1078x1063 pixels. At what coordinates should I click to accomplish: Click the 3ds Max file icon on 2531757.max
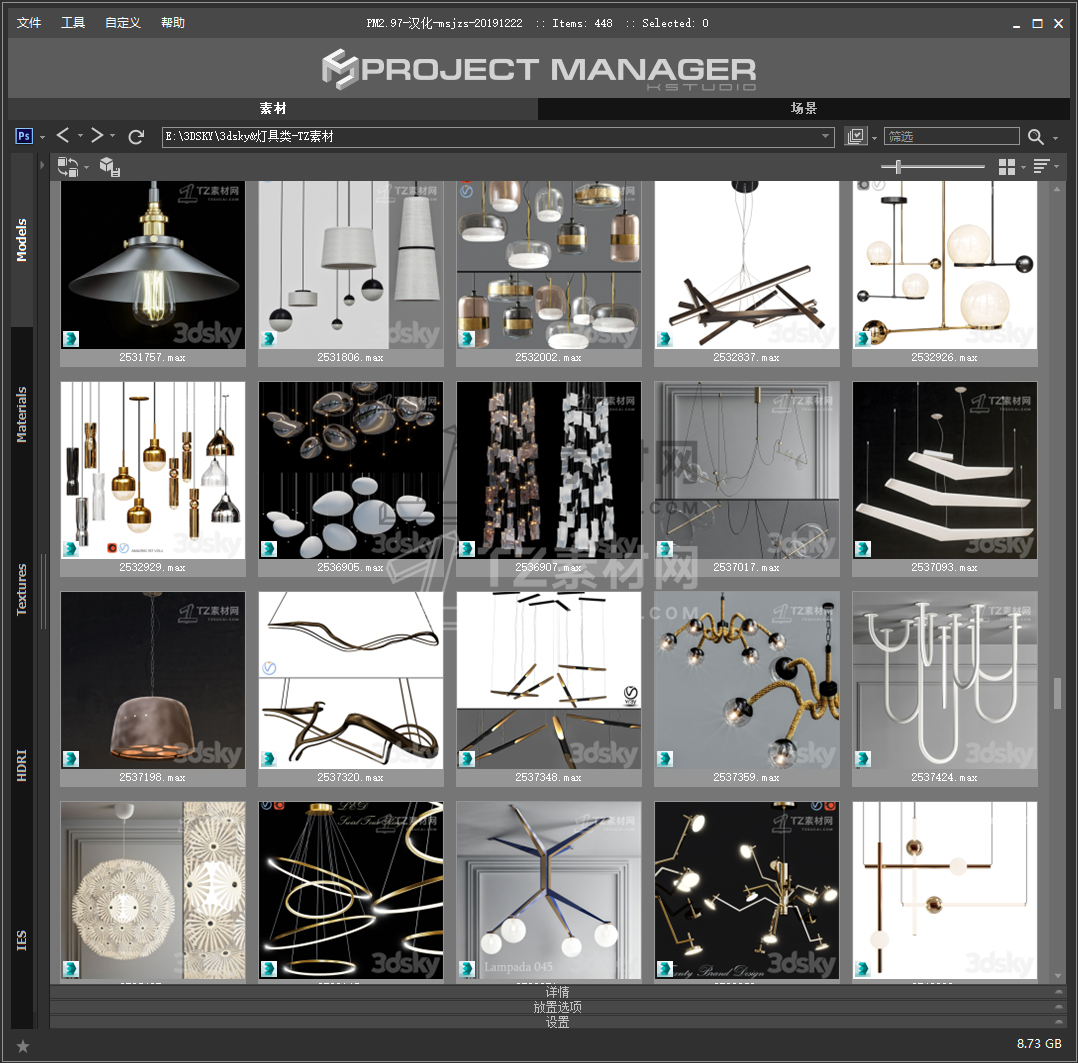[x=71, y=338]
